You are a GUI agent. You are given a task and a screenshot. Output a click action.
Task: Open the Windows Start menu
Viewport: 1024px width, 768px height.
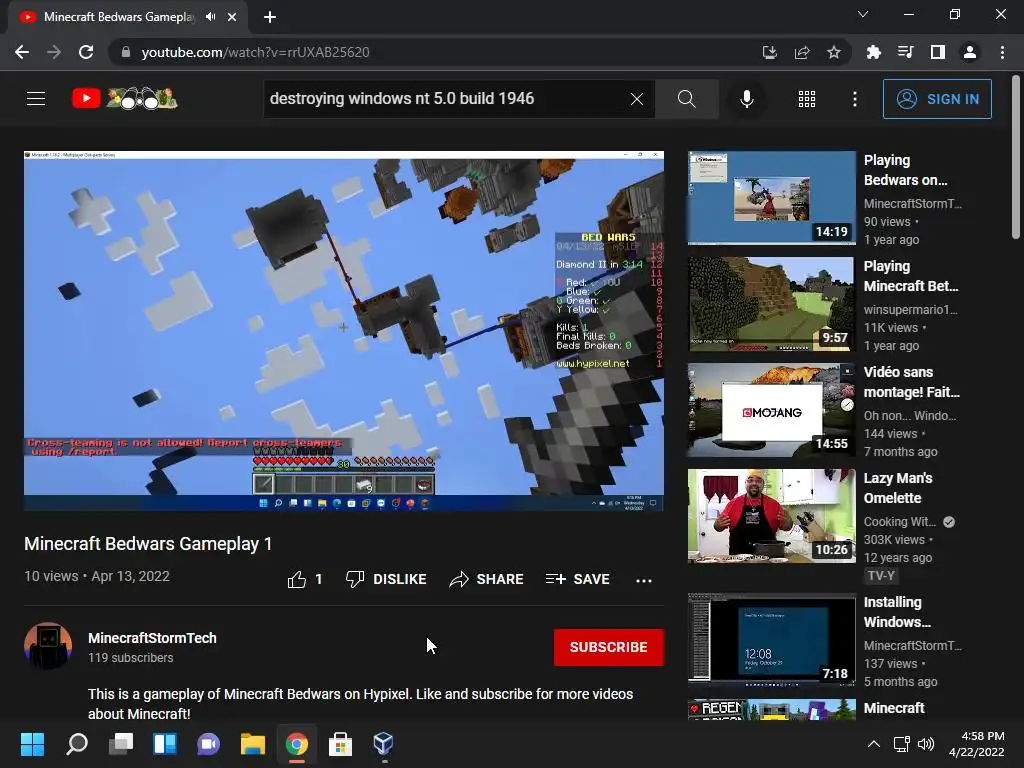click(32, 744)
